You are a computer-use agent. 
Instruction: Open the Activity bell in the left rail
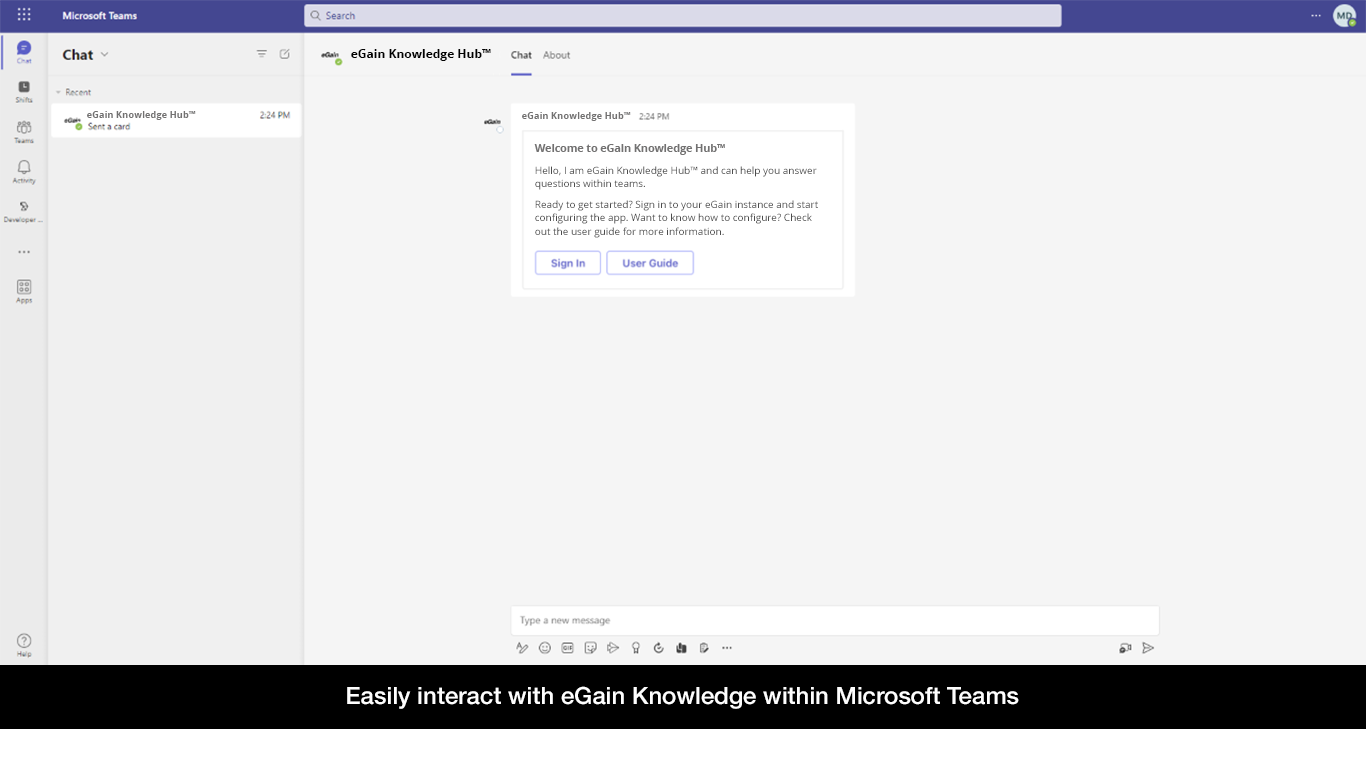(24, 172)
